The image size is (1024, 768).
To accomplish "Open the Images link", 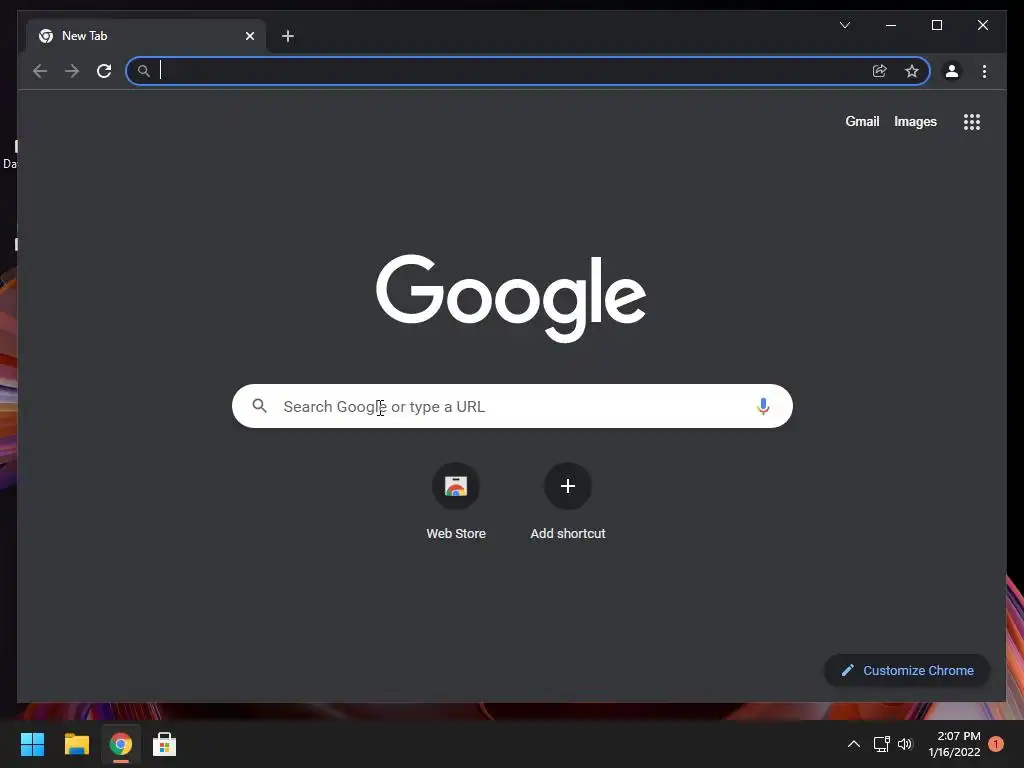I will coord(915,121).
